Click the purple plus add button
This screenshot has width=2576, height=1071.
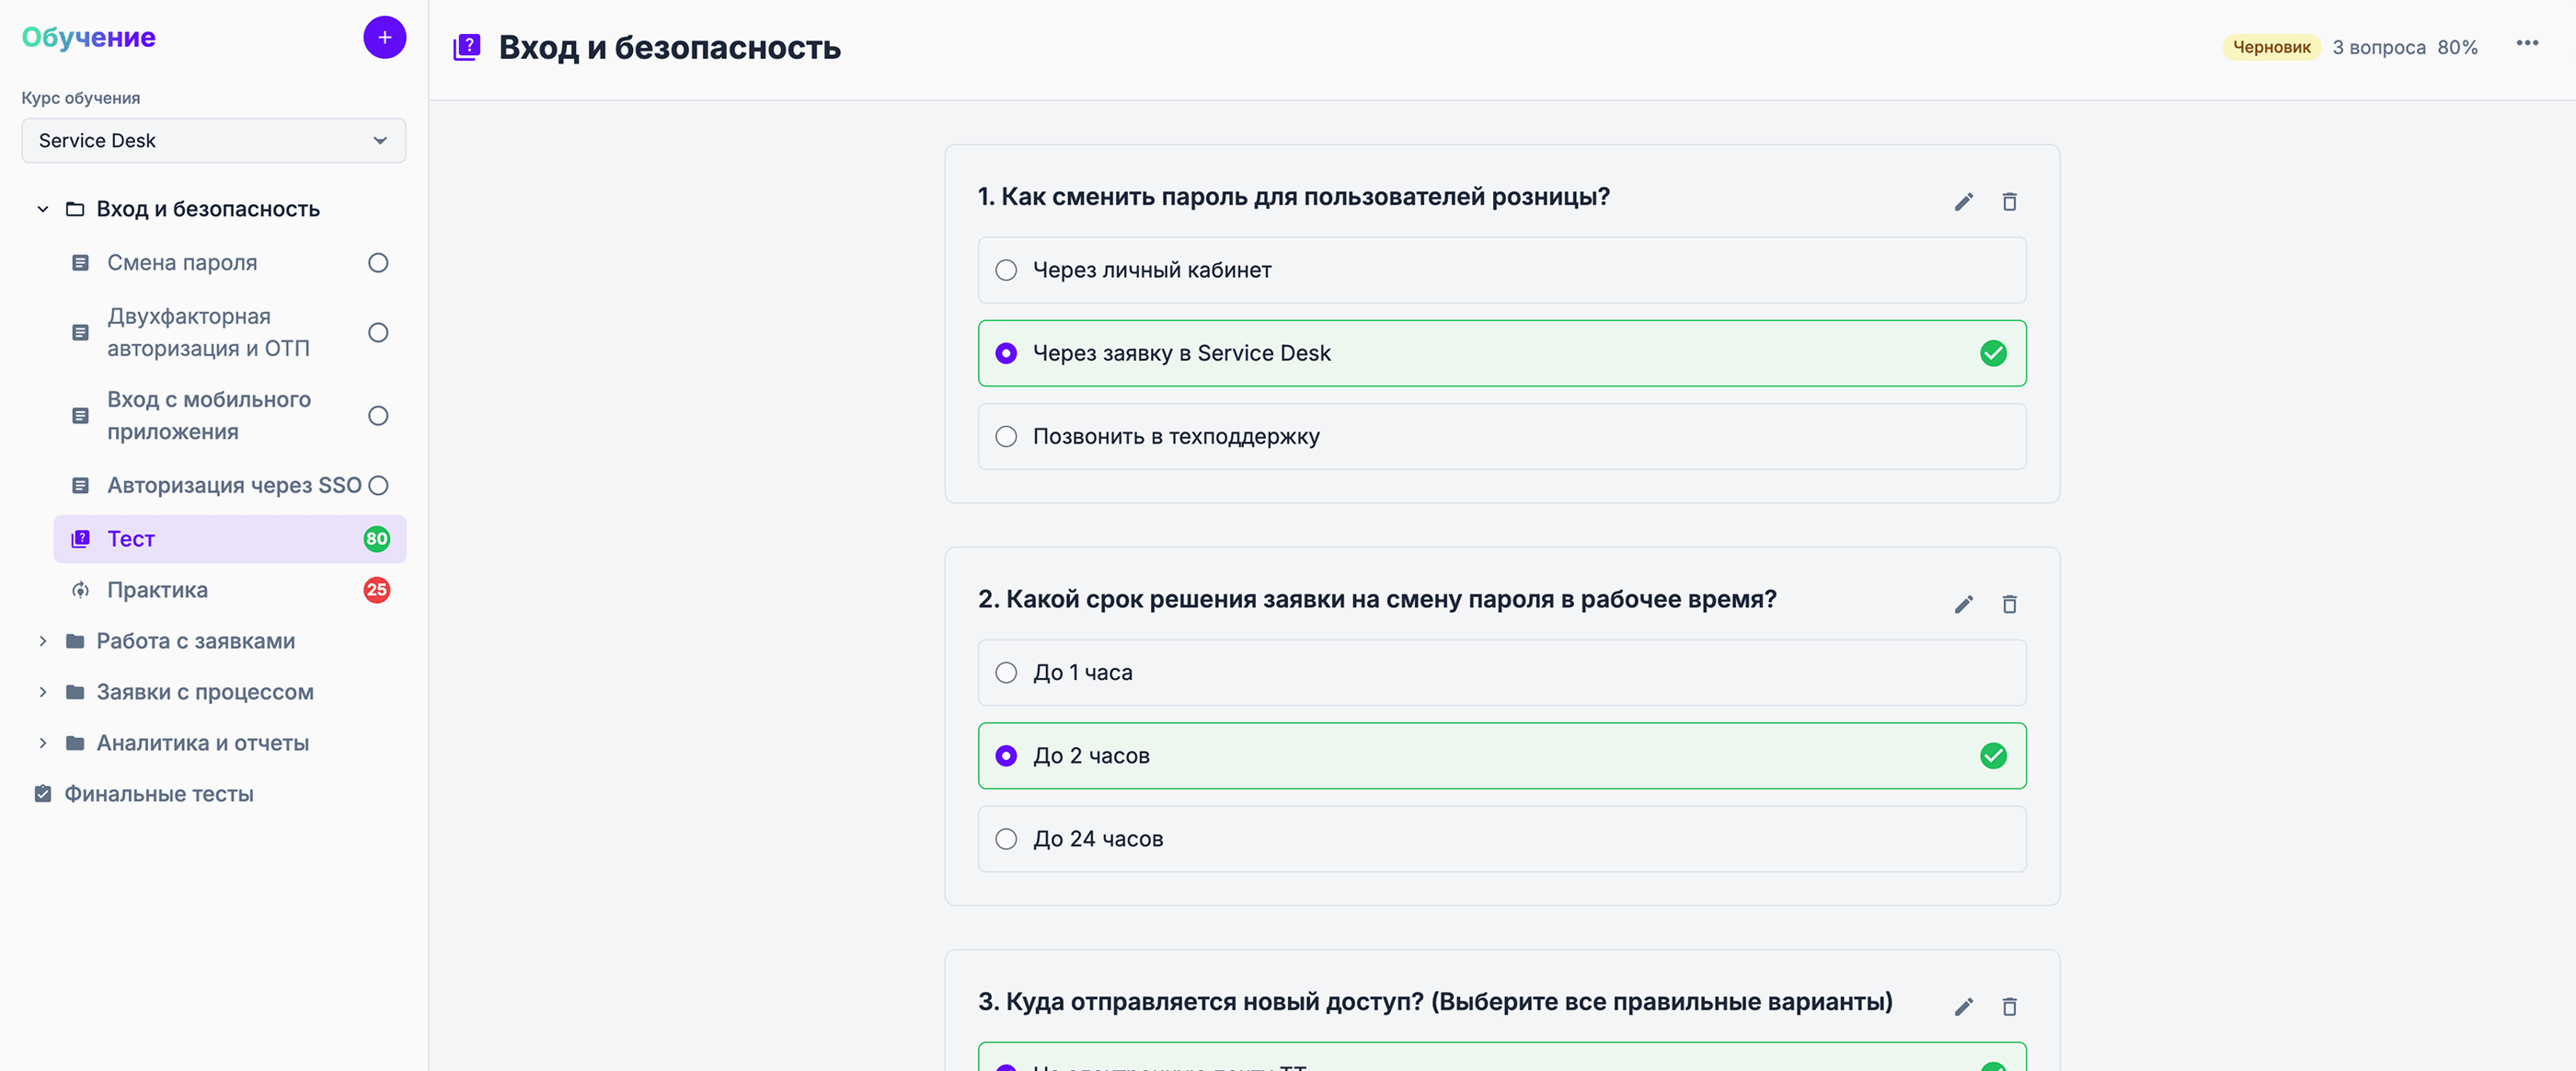click(384, 38)
